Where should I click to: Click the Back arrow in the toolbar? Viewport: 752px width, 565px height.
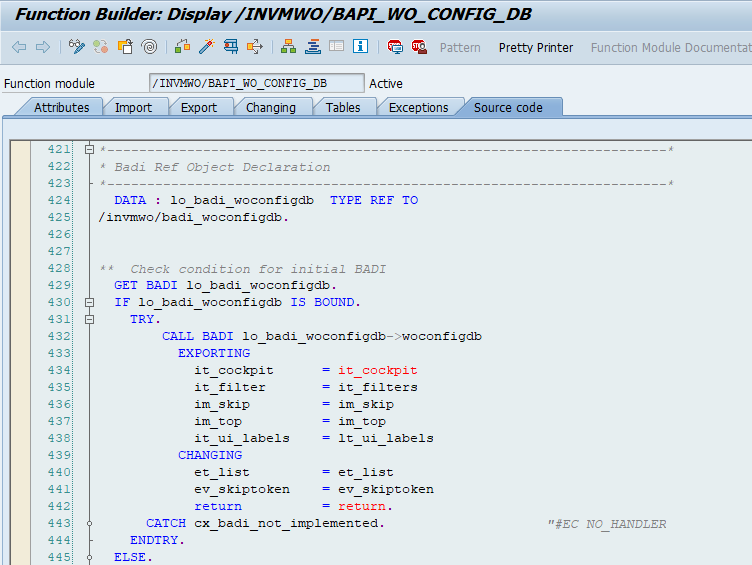(19, 47)
